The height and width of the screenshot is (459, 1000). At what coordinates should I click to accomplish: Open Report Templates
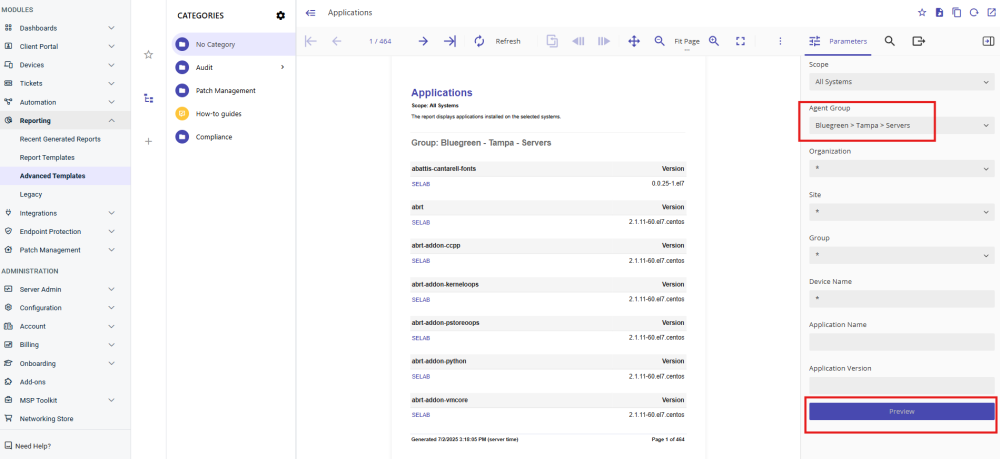click(x=47, y=157)
